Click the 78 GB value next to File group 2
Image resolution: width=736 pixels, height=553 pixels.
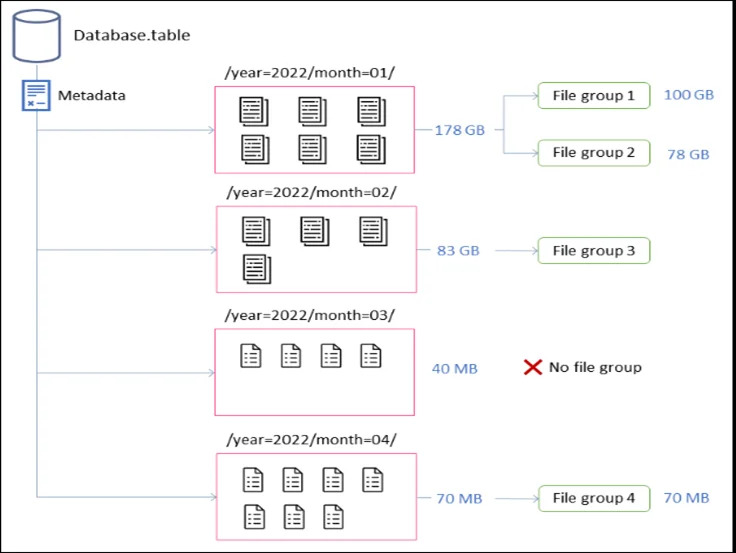(688, 154)
